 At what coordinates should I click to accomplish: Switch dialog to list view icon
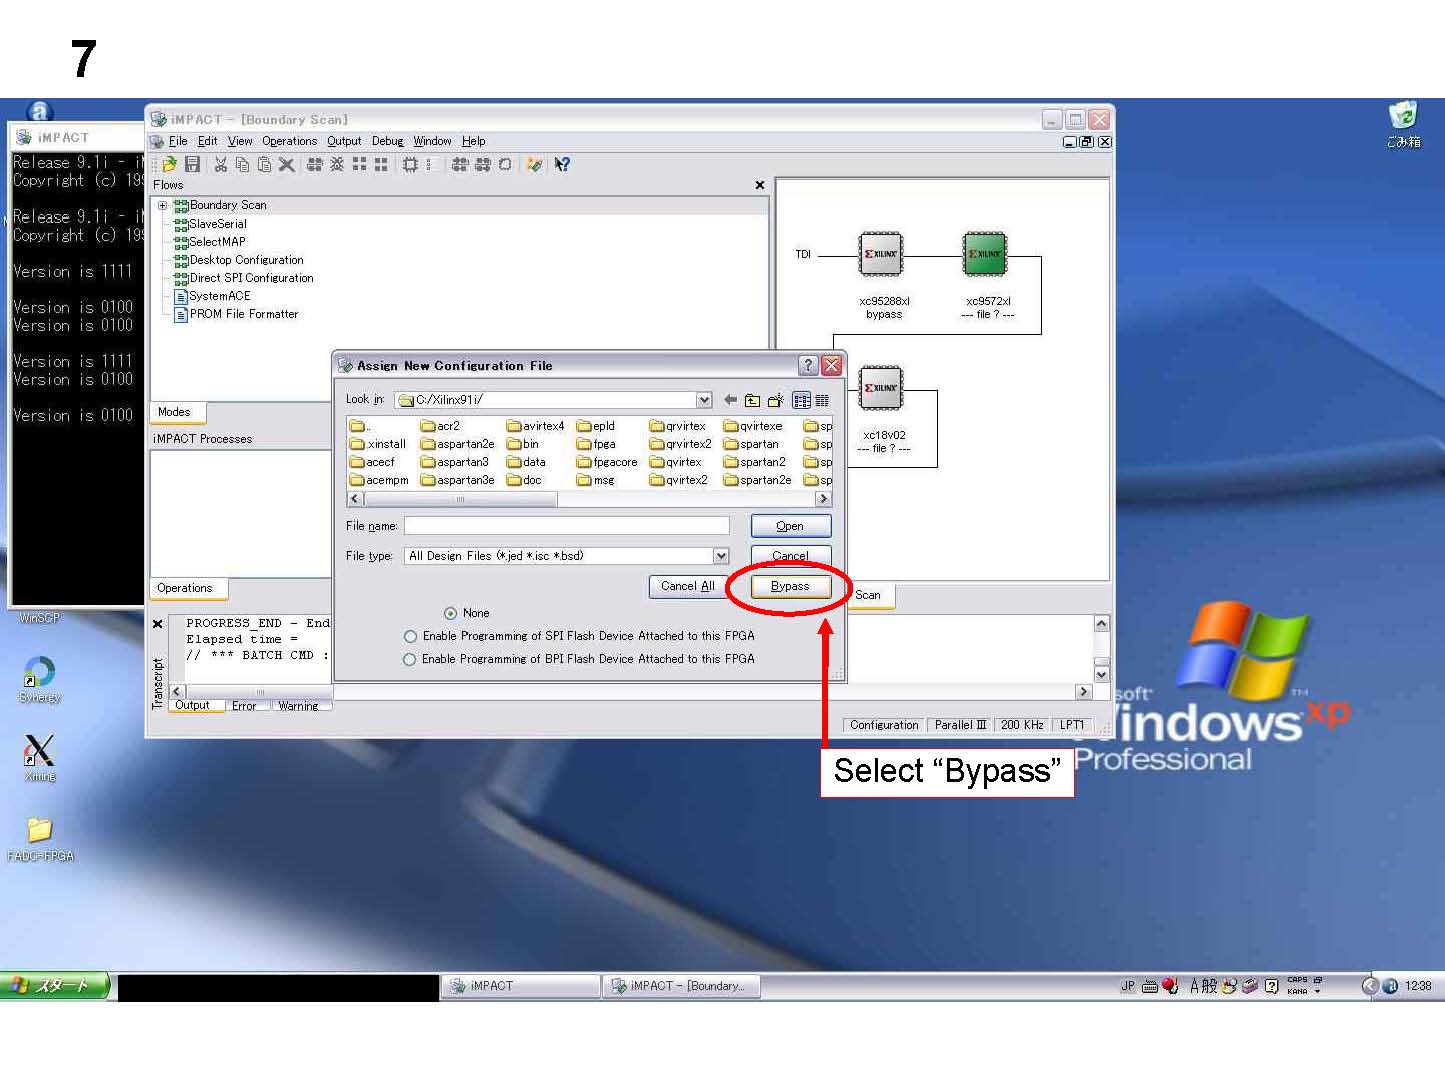802,400
